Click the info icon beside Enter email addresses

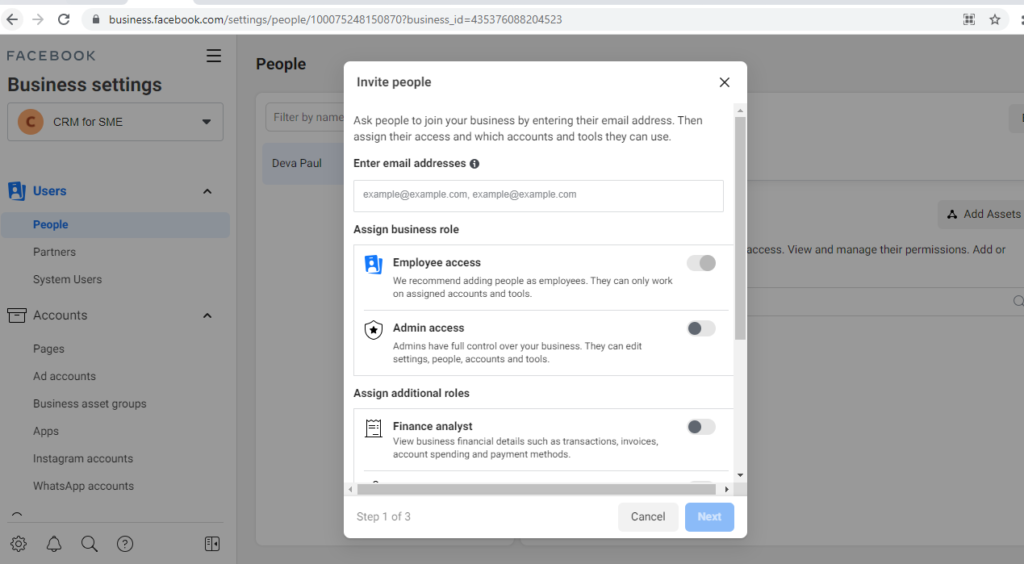click(475, 164)
